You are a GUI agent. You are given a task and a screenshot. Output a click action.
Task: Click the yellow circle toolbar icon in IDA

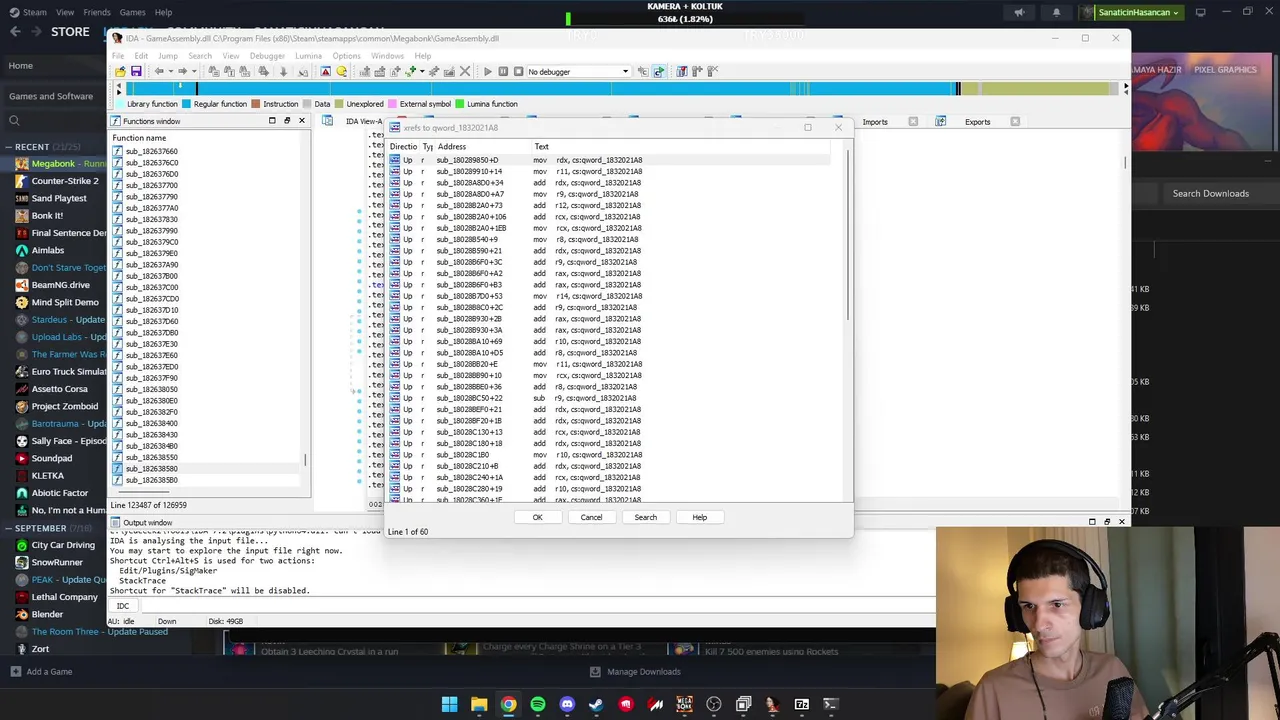point(341,71)
